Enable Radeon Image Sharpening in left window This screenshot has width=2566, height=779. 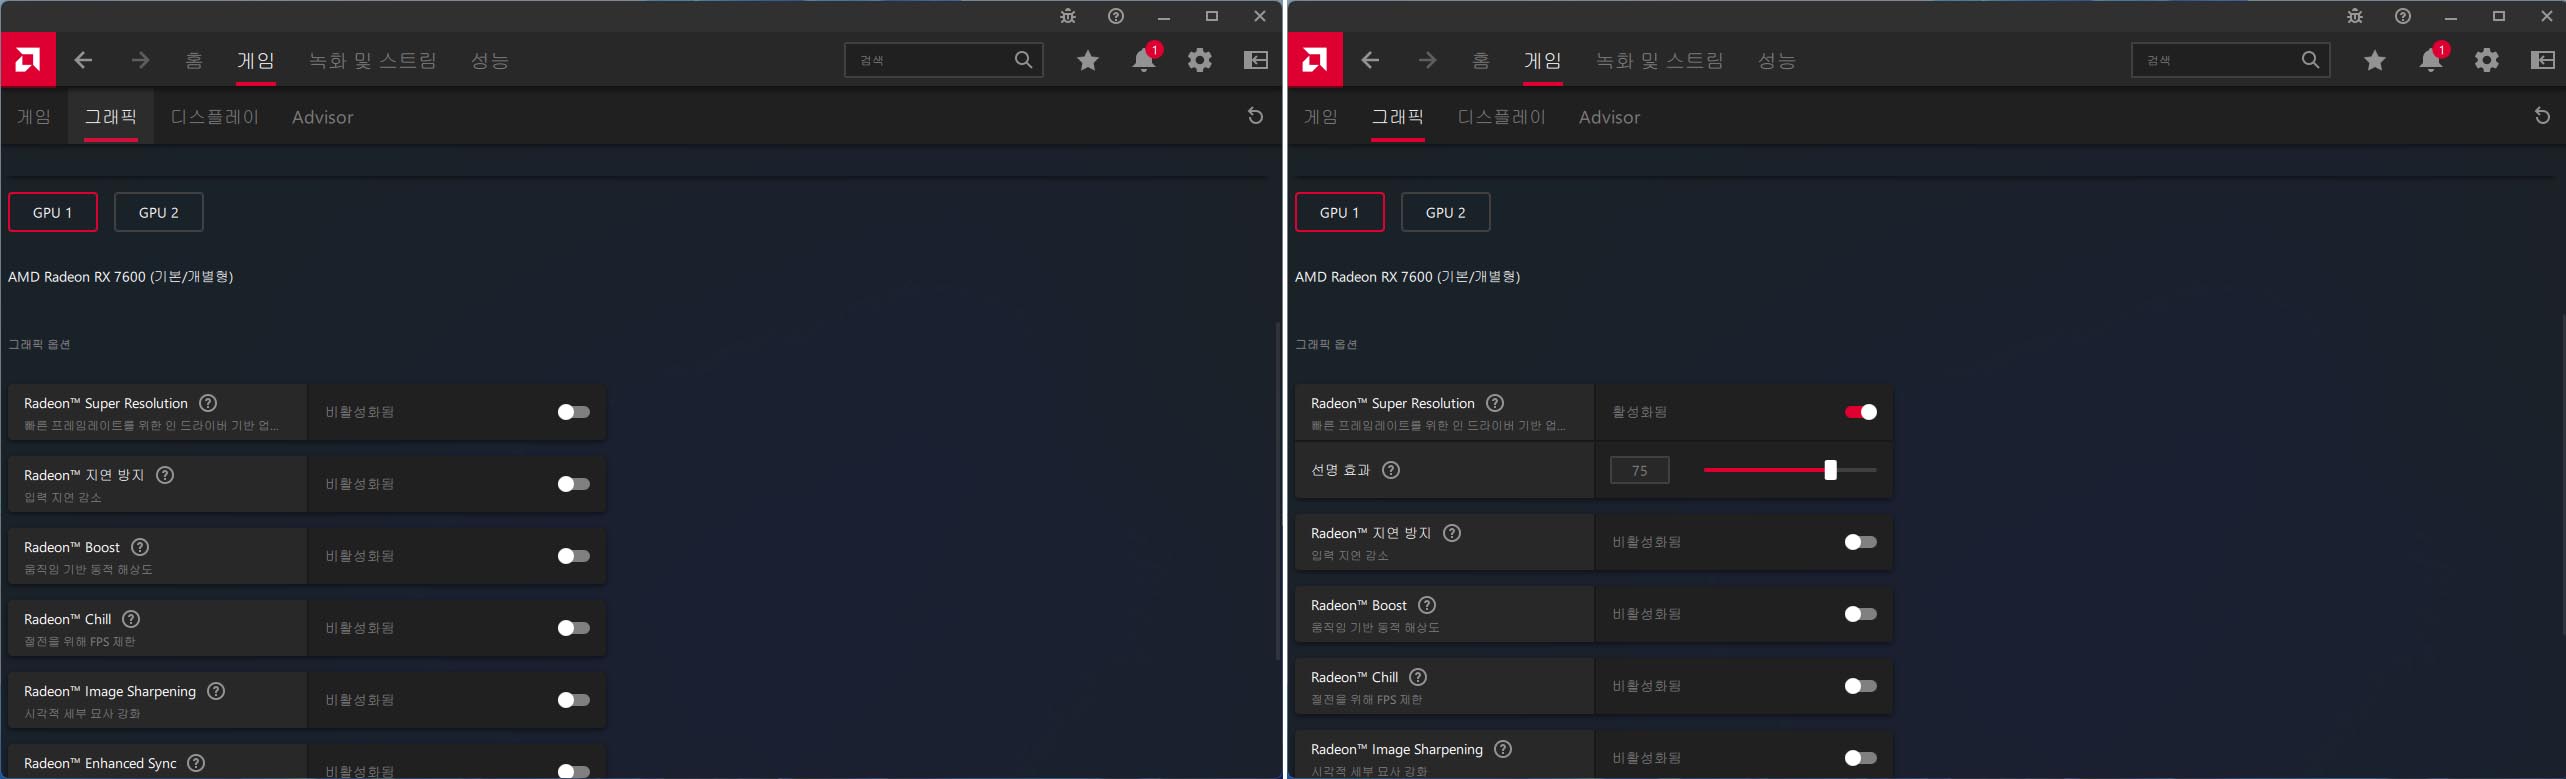point(574,700)
